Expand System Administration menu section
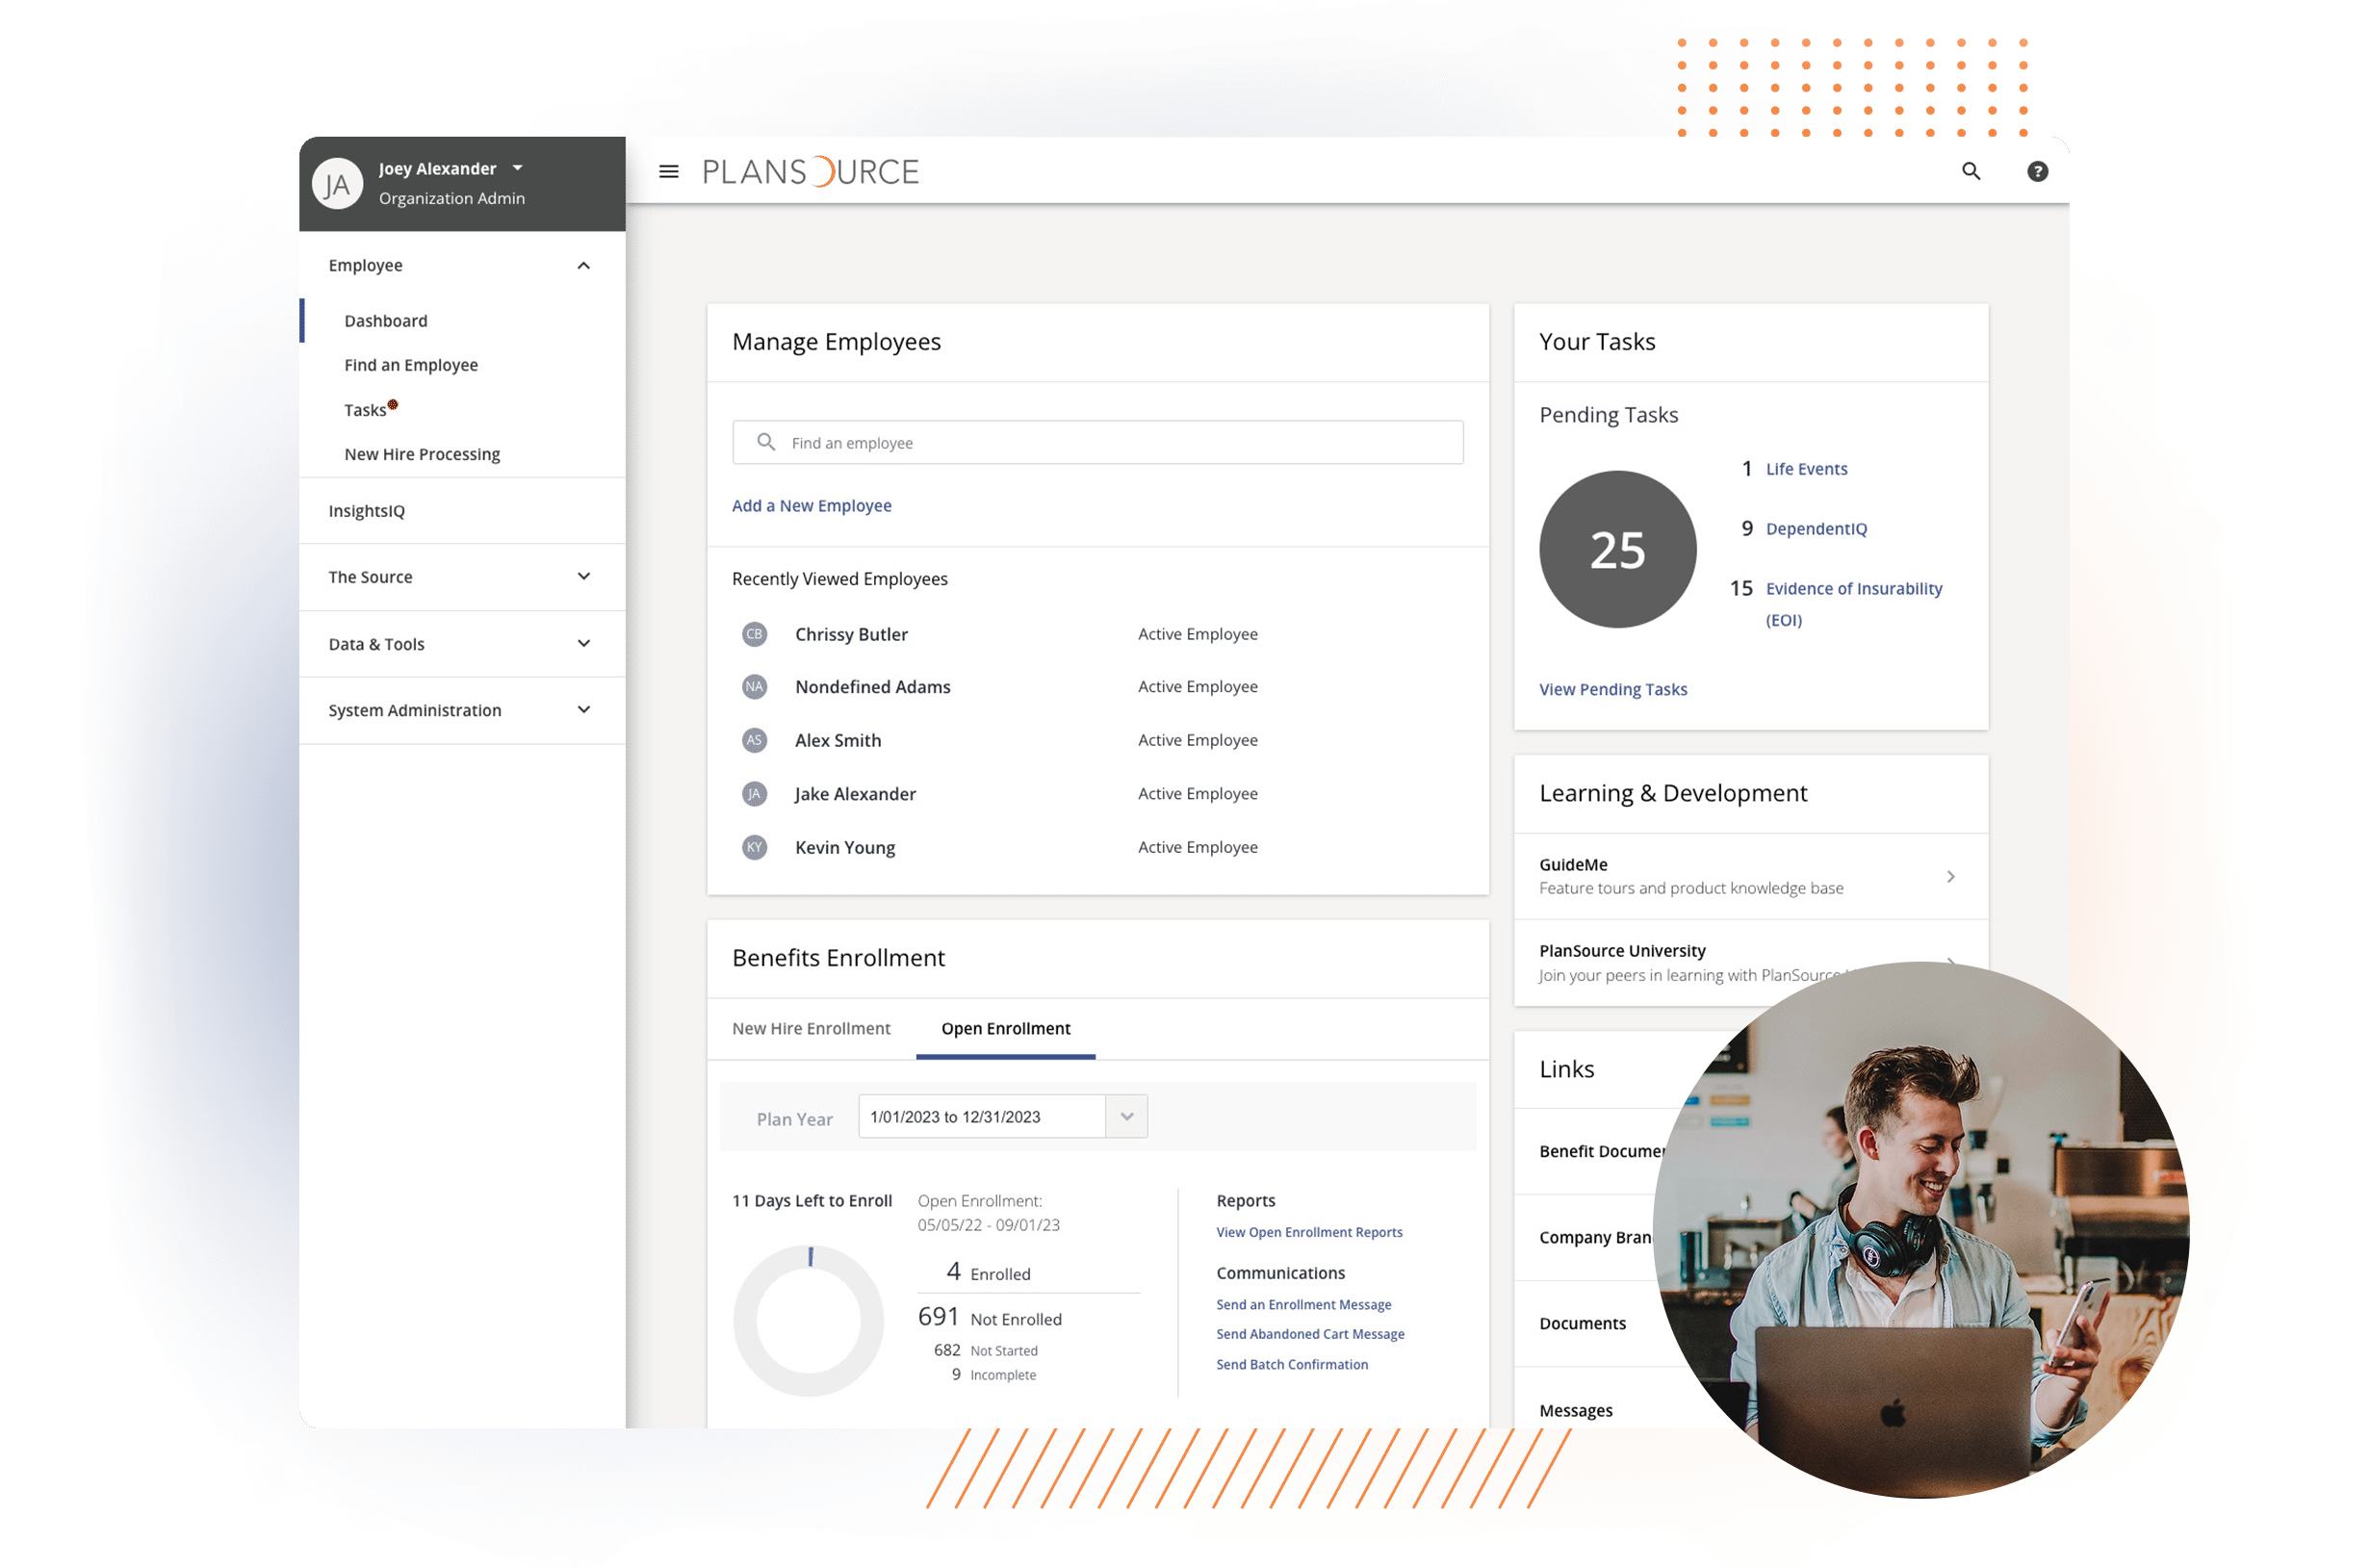 click(584, 709)
